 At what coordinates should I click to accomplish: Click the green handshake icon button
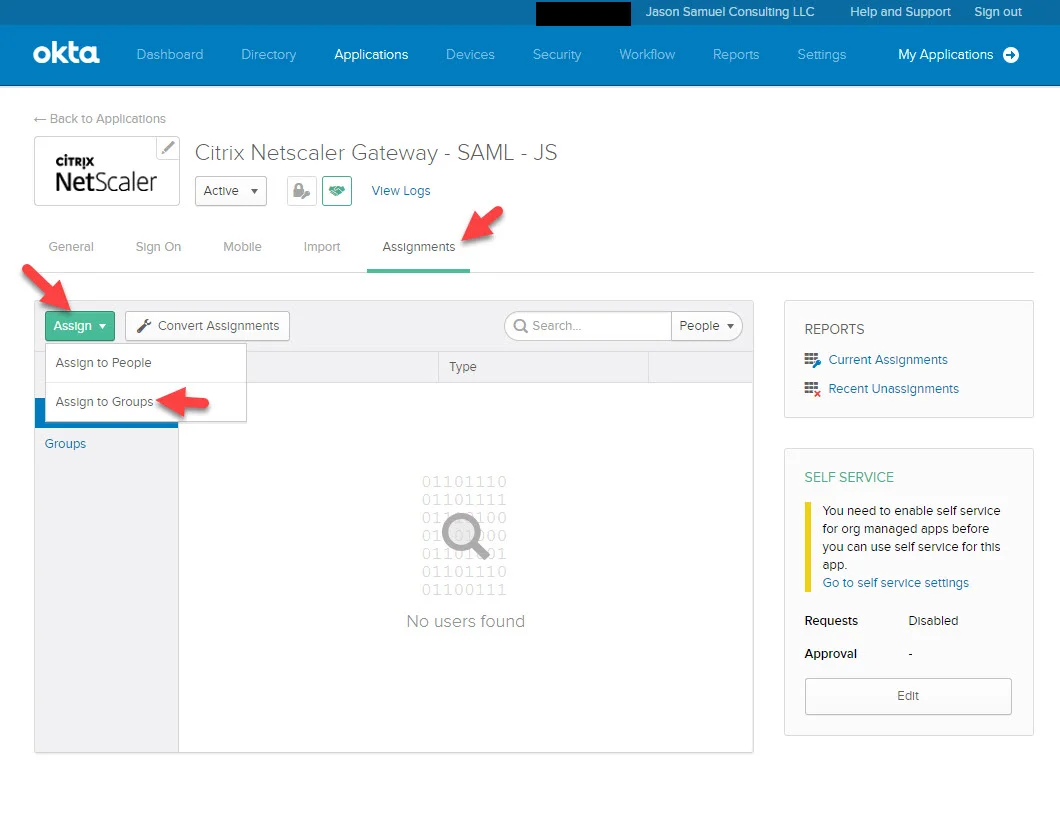[x=337, y=191]
